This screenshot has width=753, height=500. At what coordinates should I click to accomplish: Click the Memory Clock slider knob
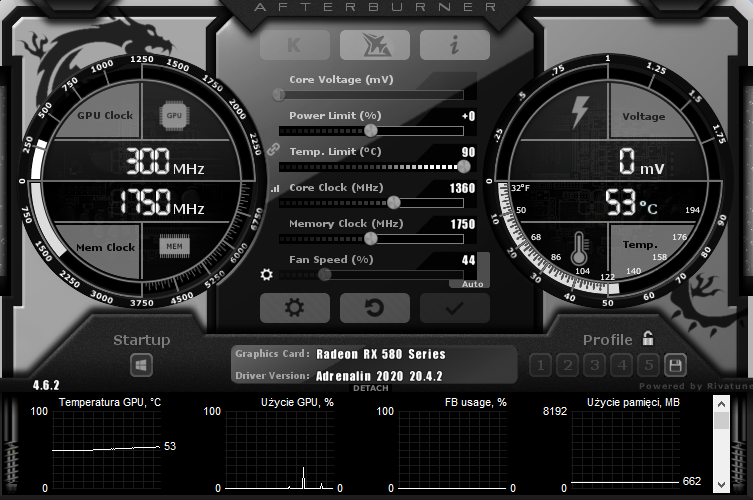coord(371,238)
